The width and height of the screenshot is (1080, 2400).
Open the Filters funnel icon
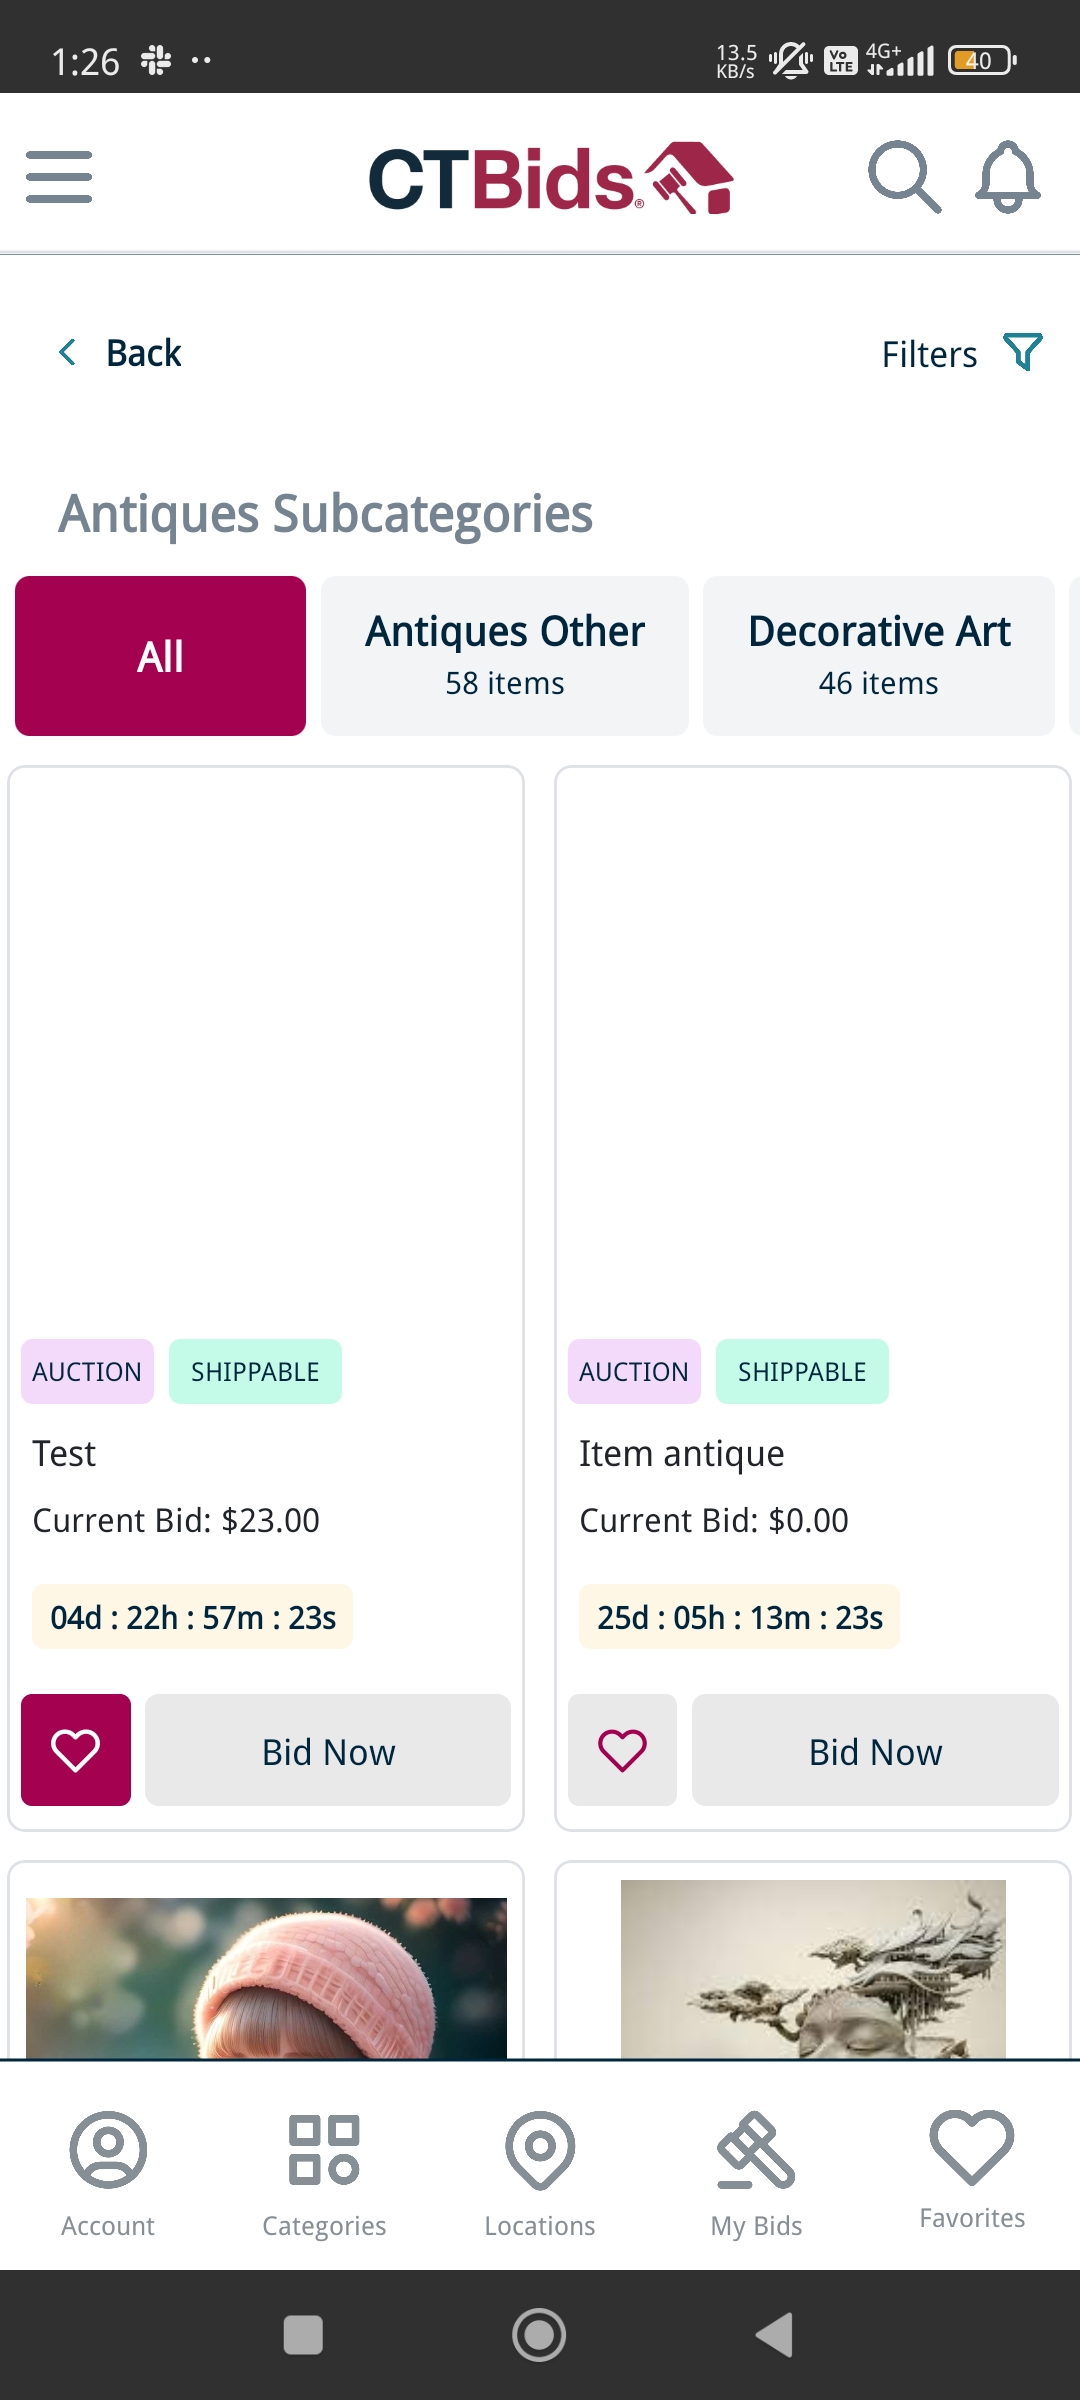(1023, 353)
